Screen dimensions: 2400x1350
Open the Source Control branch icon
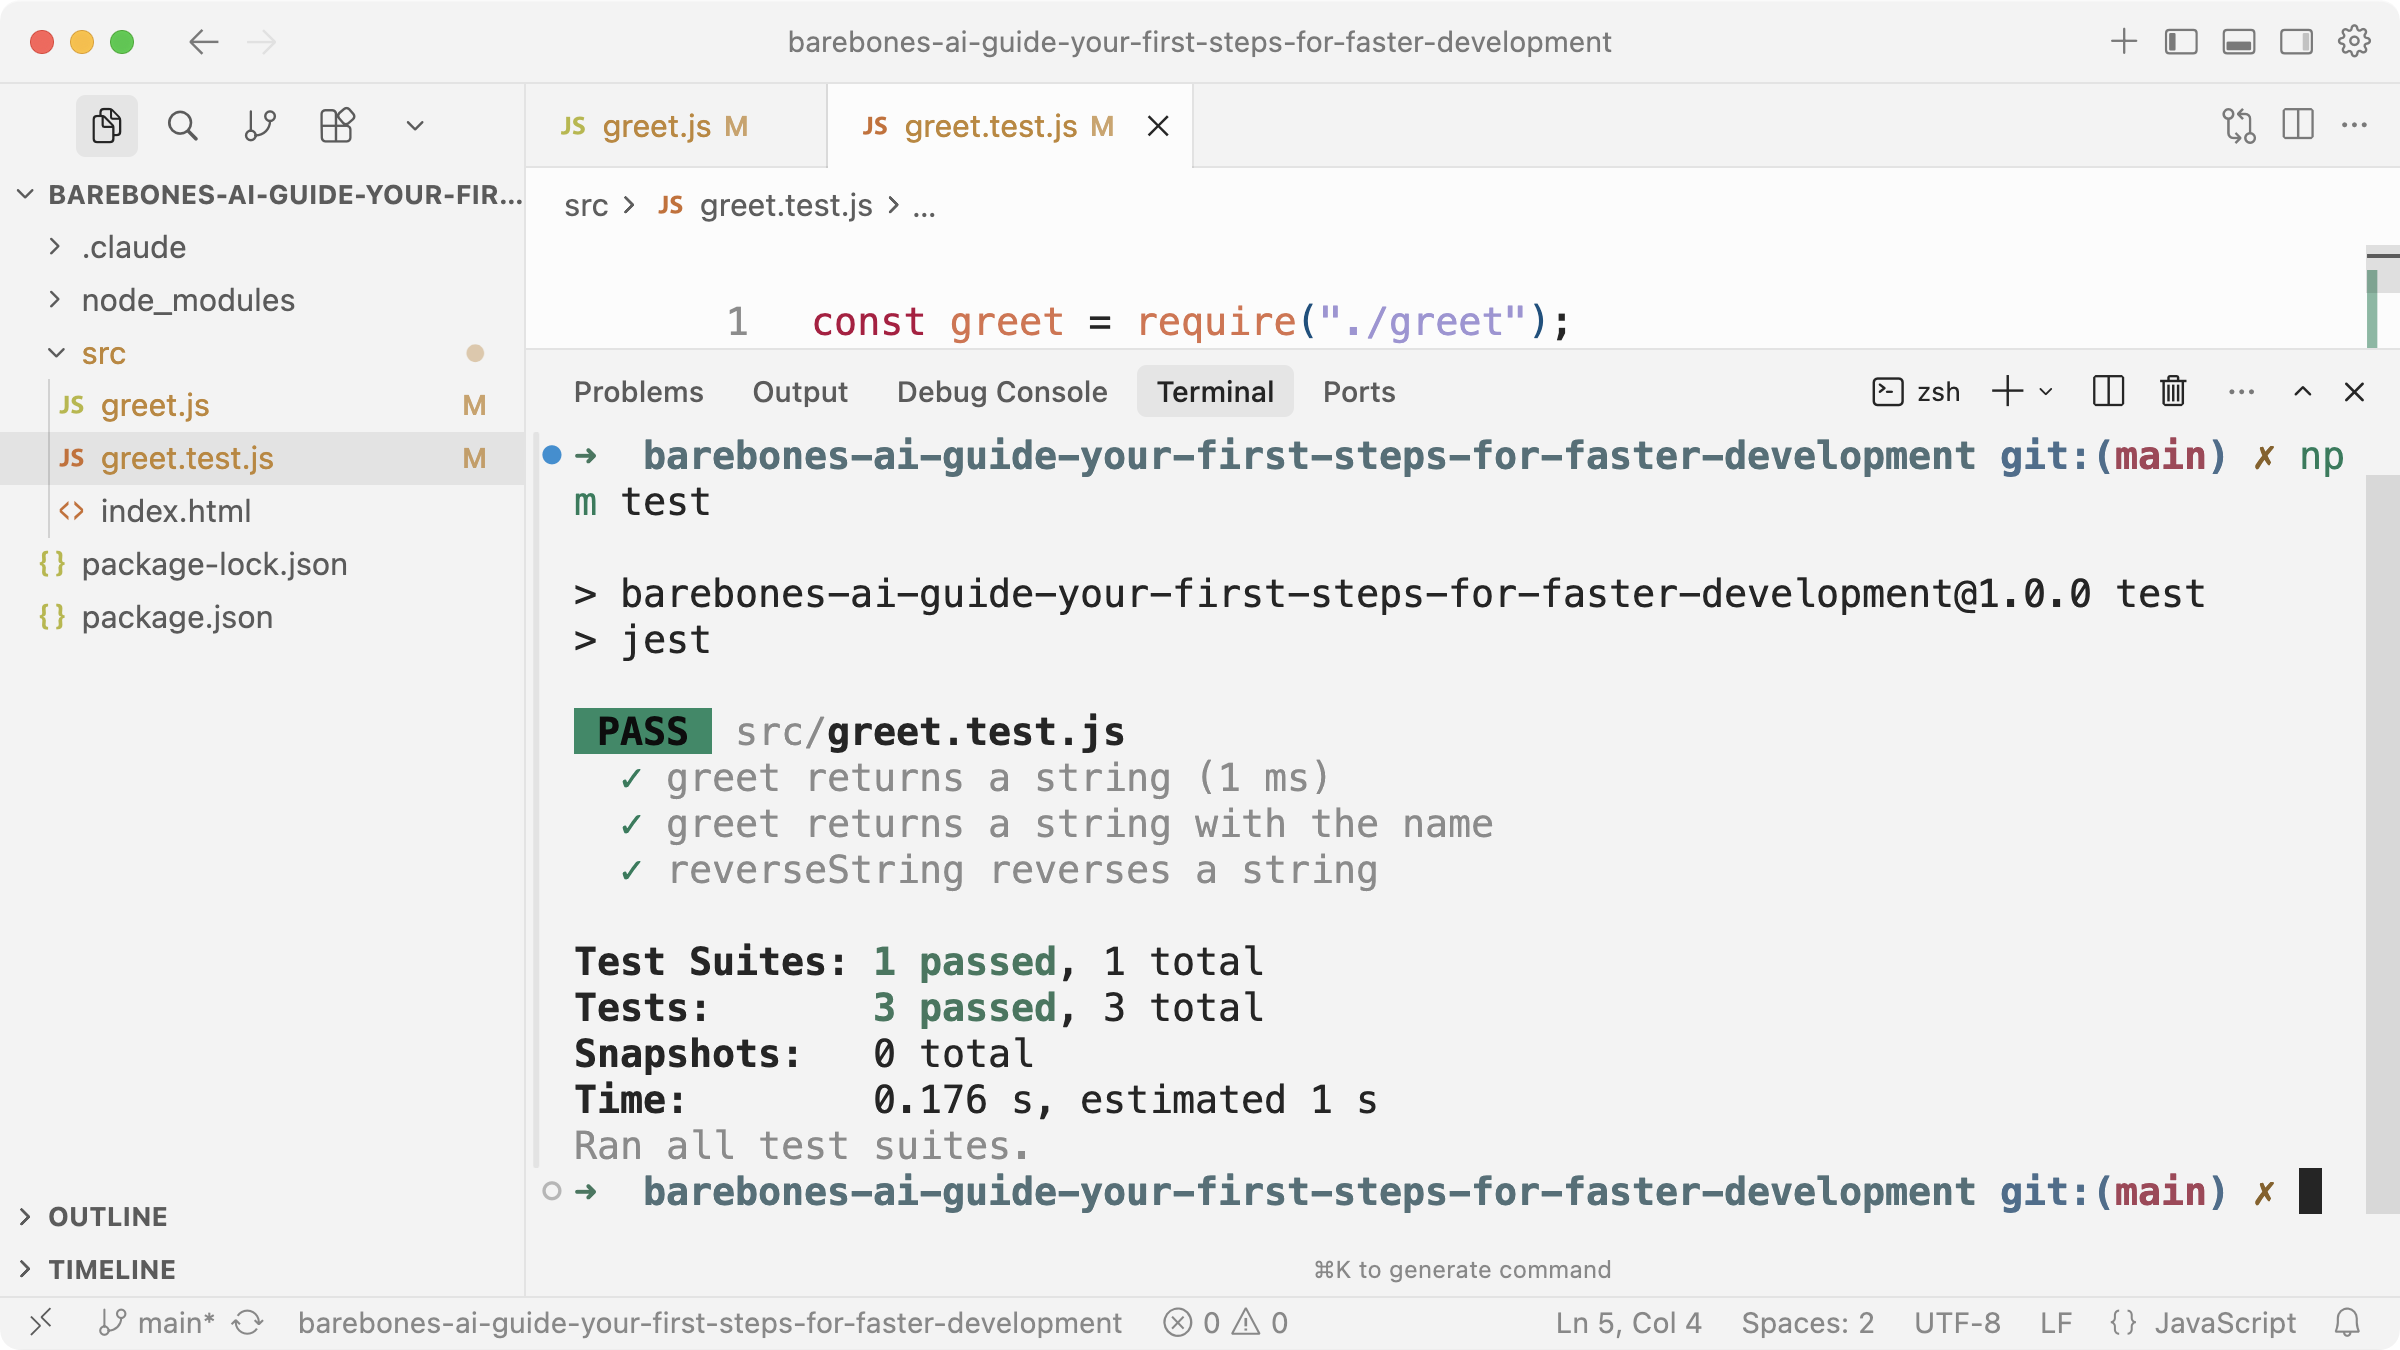tap(260, 126)
